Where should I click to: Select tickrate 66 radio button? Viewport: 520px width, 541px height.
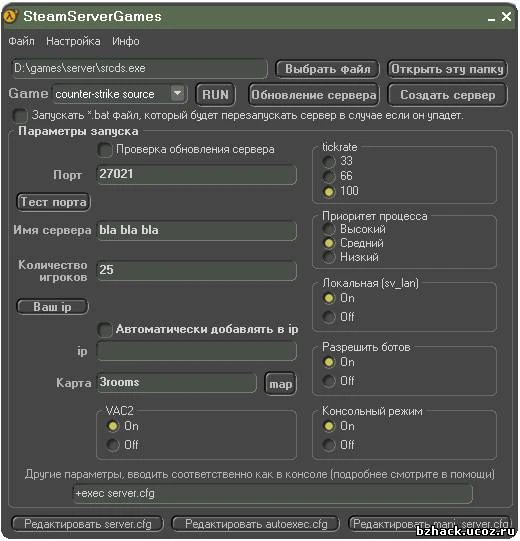(x=329, y=176)
